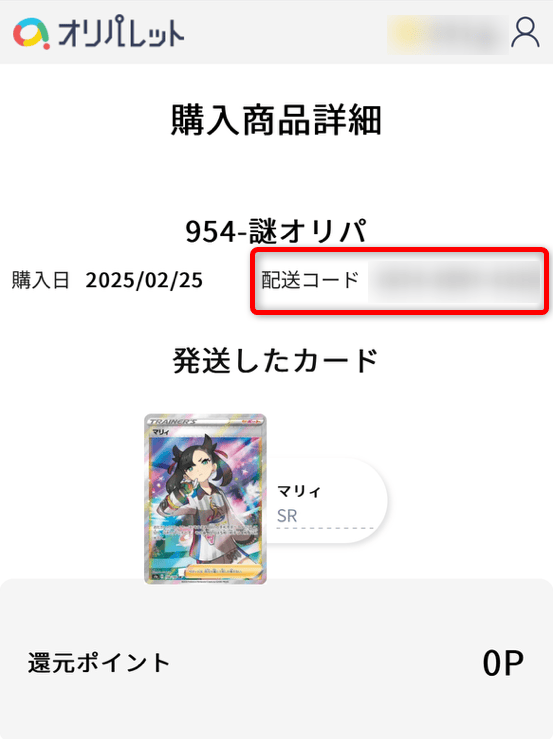Select the 954-謎オリパ product title
Screen dimensions: 553x739
pyautogui.click(x=276, y=231)
